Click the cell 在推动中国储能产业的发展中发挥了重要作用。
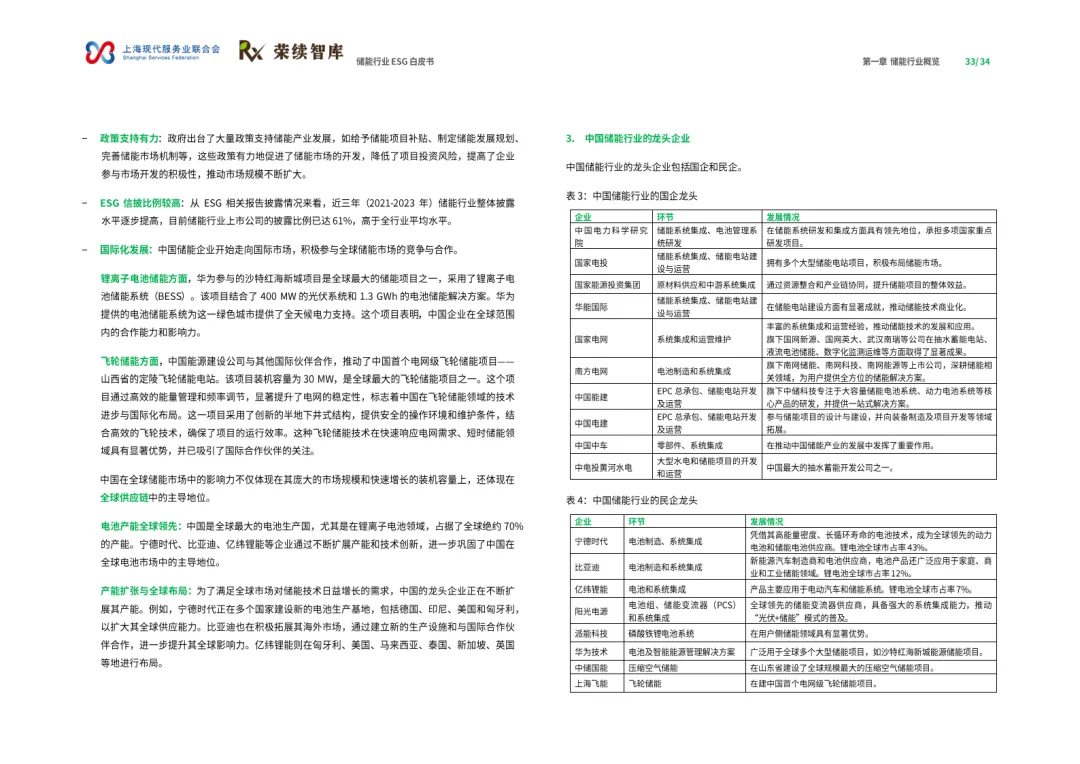 tap(880, 445)
